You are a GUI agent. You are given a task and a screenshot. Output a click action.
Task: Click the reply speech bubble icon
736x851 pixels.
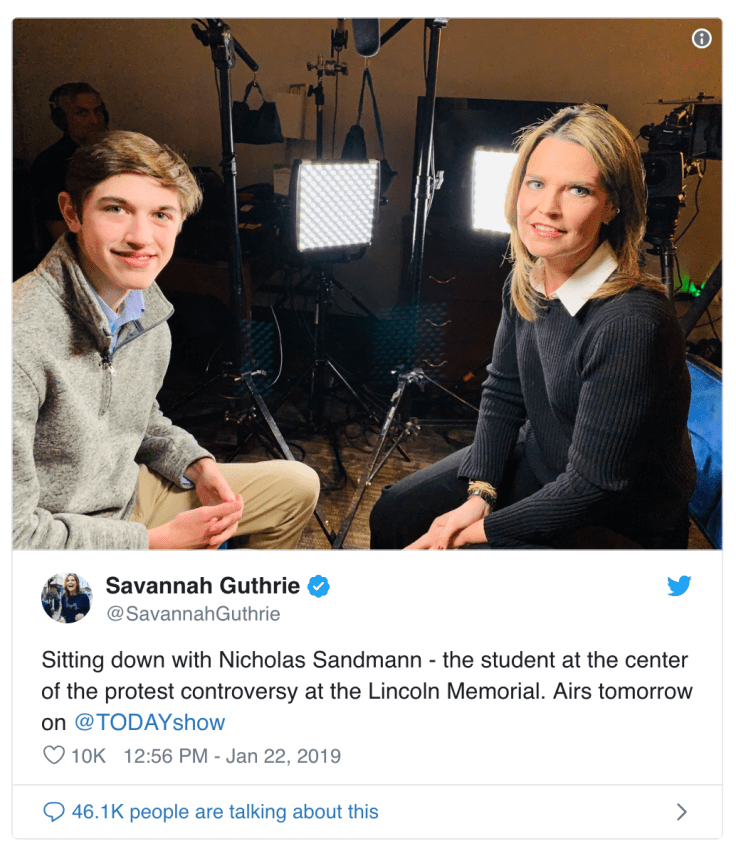54,812
